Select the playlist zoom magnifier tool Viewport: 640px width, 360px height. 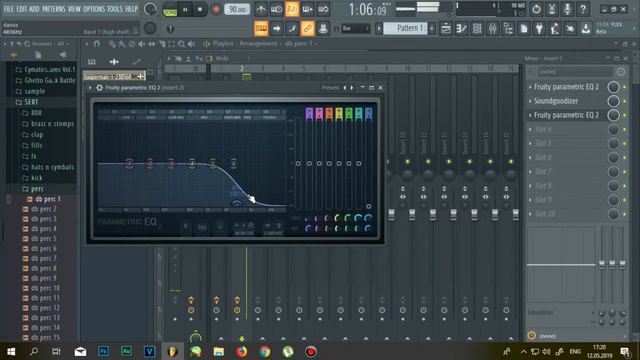pyautogui.click(x=181, y=44)
